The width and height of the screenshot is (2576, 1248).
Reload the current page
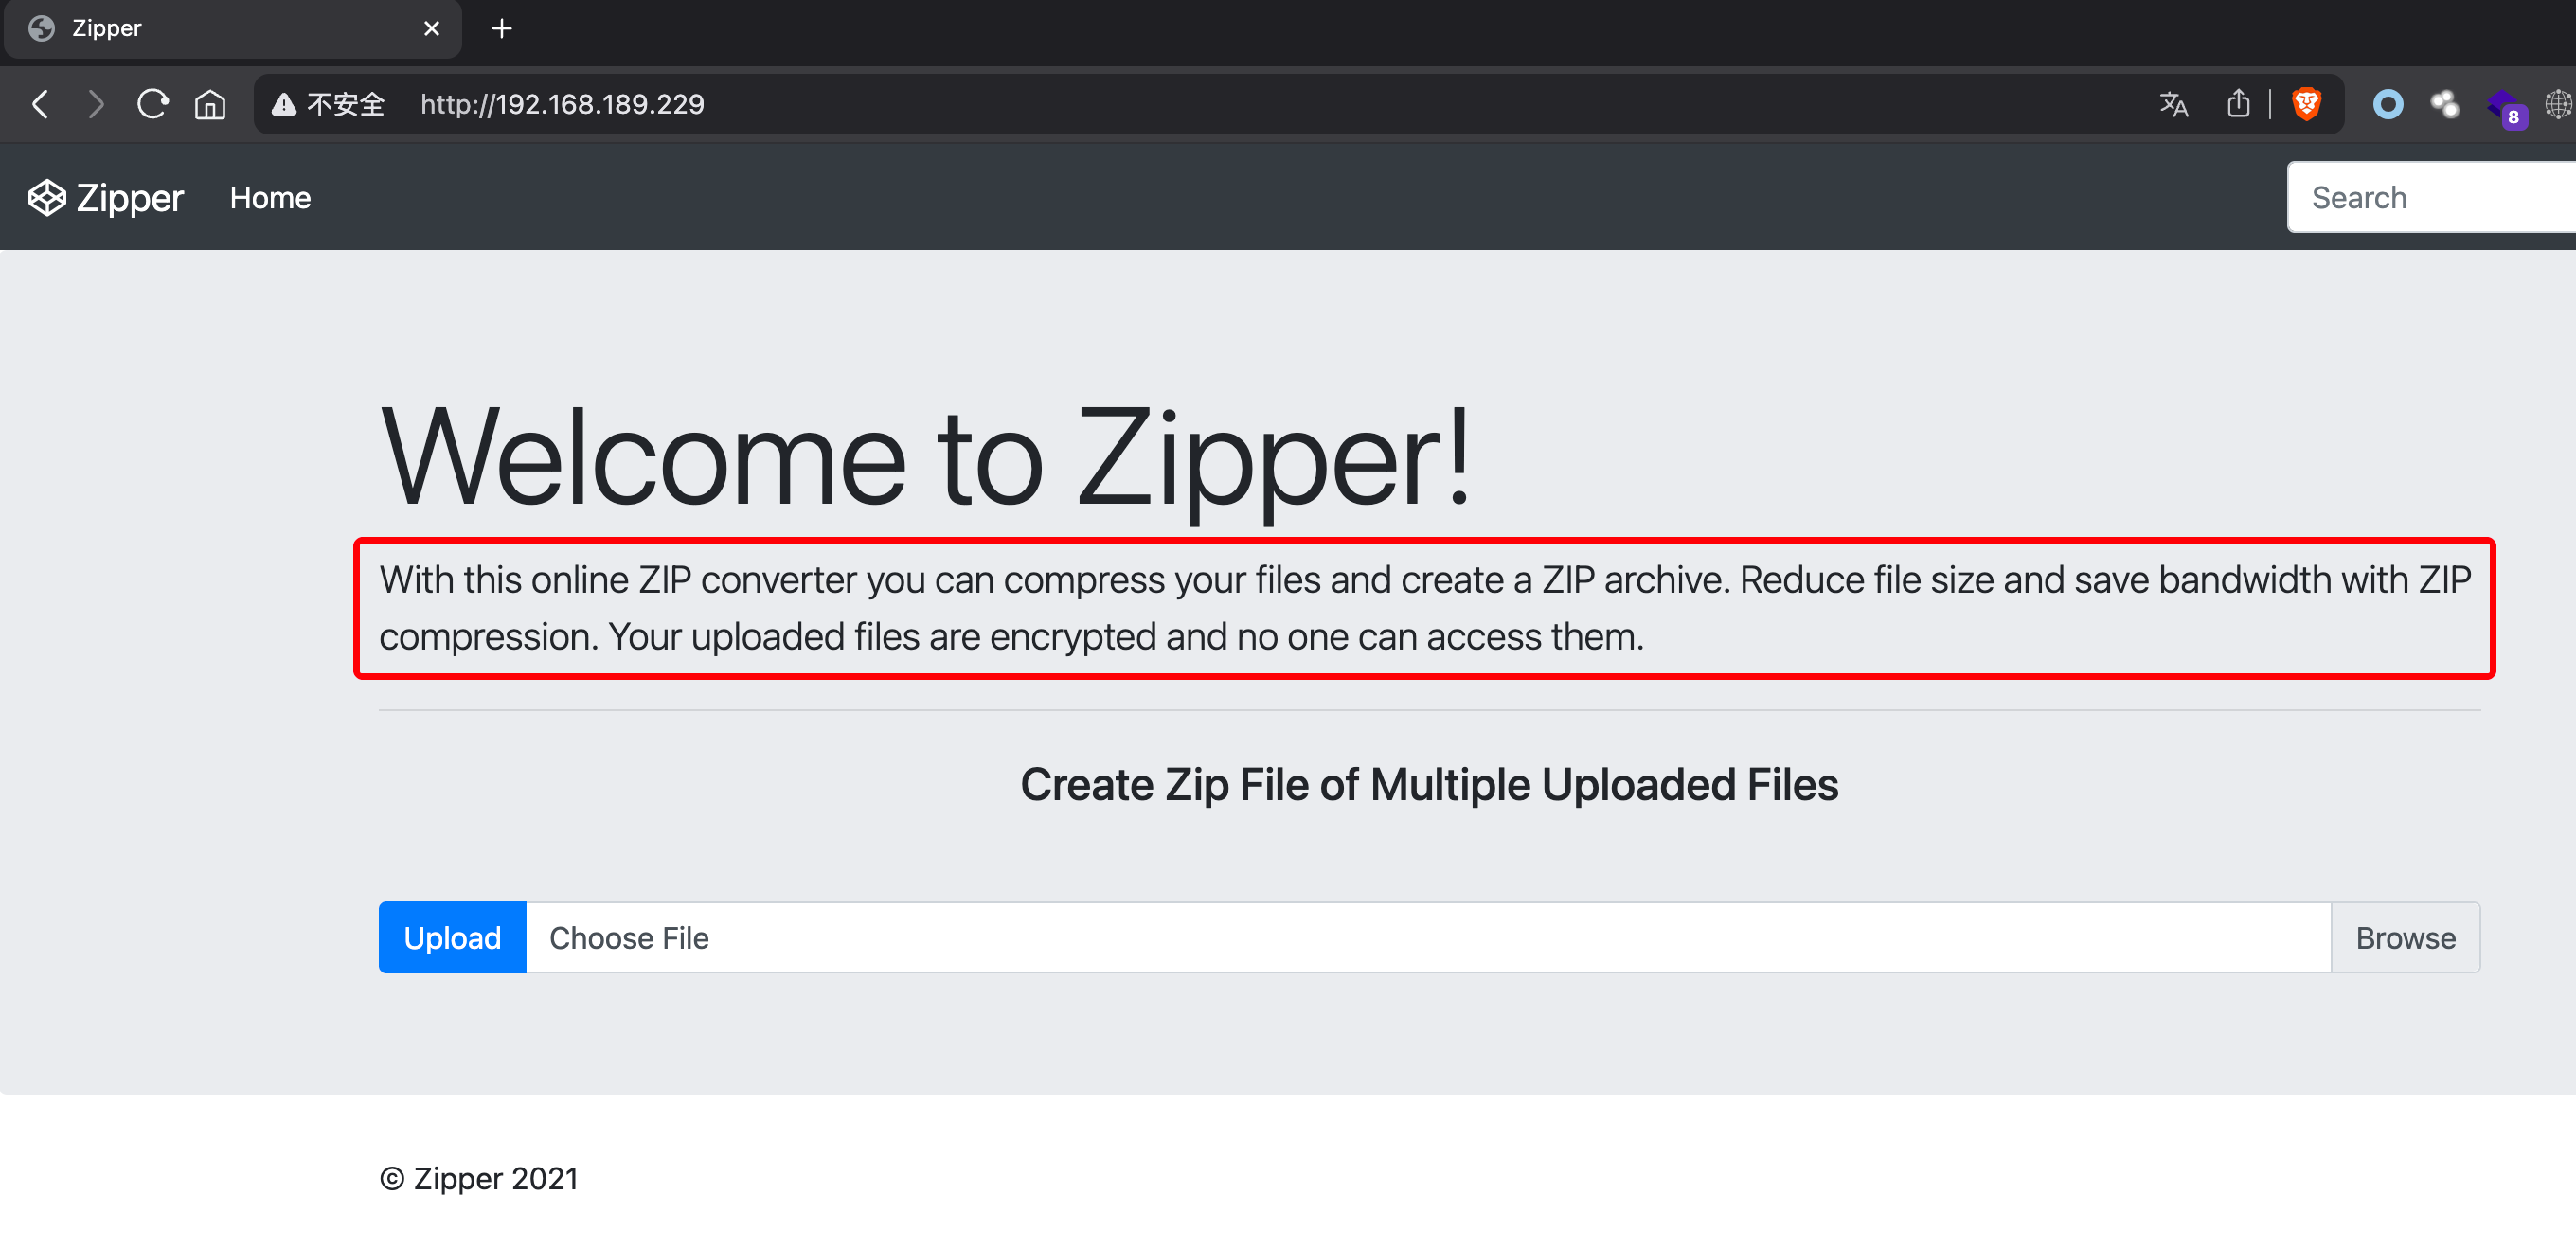point(153,104)
